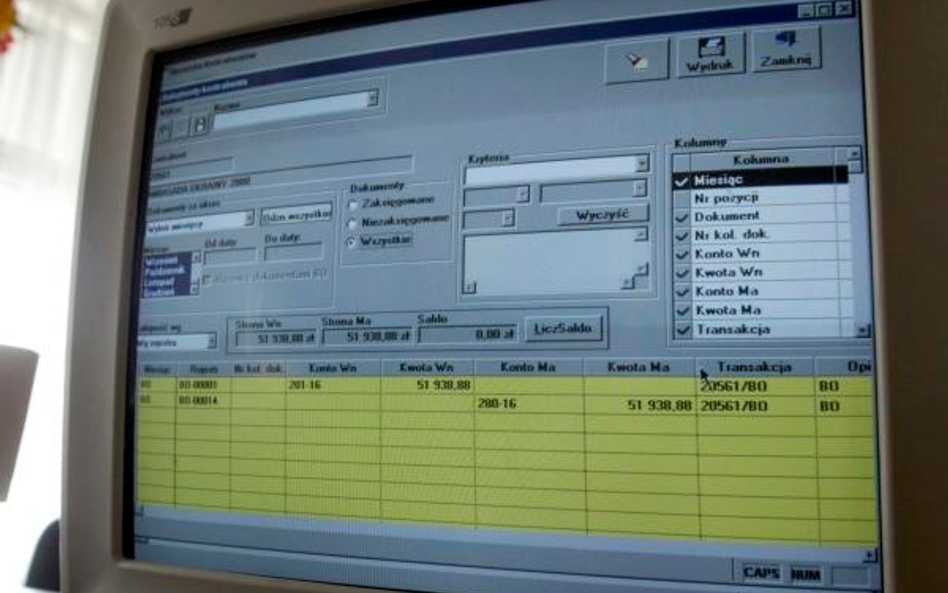
Task: Click the Konto Wn table column header
Action: click(x=333, y=367)
